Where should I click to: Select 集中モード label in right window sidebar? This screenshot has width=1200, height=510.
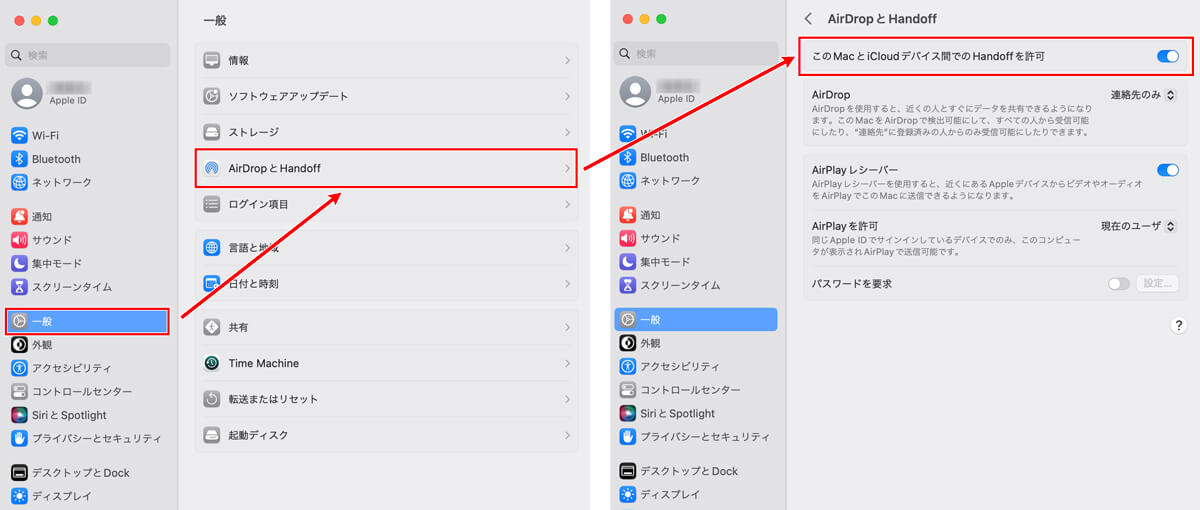665,262
